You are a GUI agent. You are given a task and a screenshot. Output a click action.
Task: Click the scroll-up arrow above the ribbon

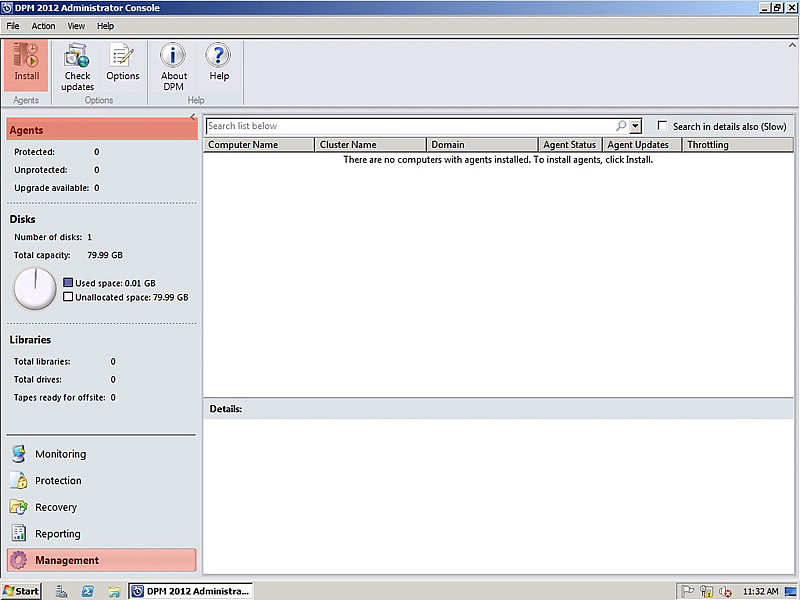pos(791,44)
